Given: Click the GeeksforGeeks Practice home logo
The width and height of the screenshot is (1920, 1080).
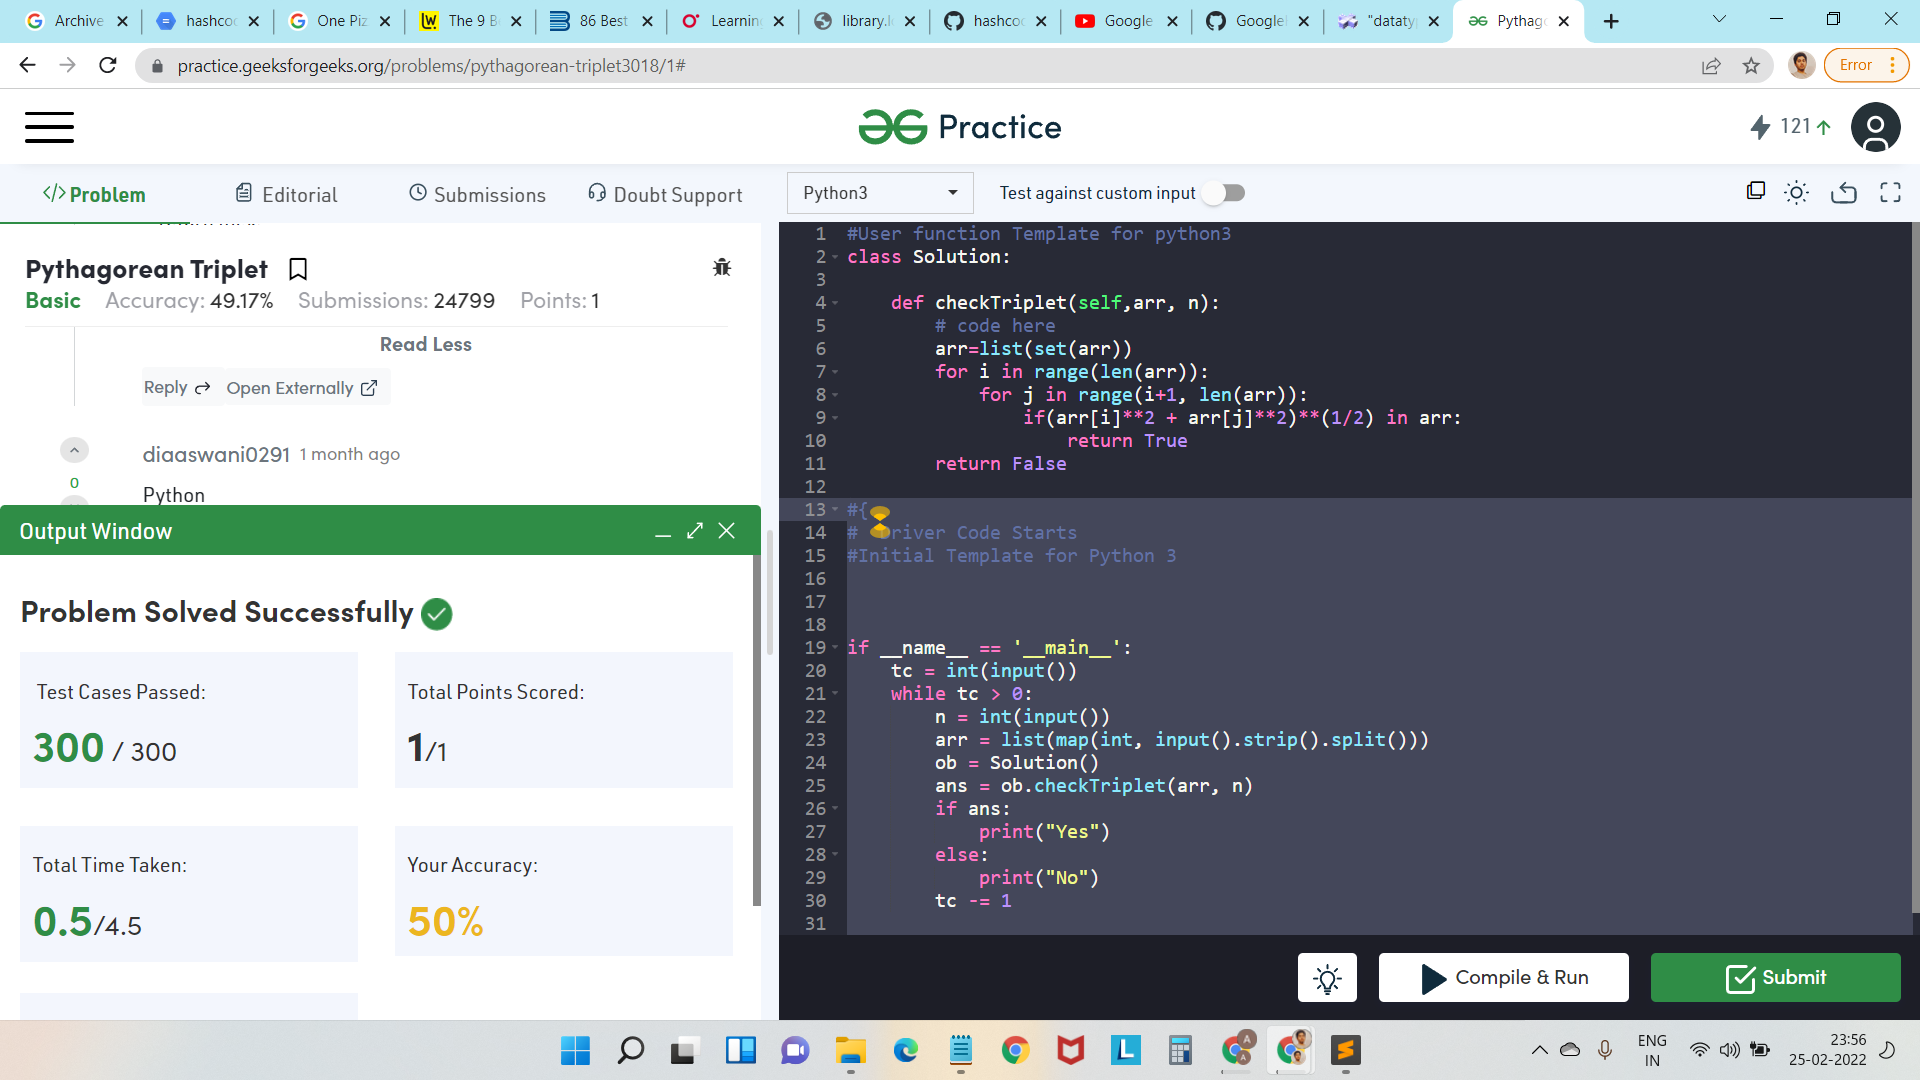Looking at the screenshot, I should click(x=960, y=127).
